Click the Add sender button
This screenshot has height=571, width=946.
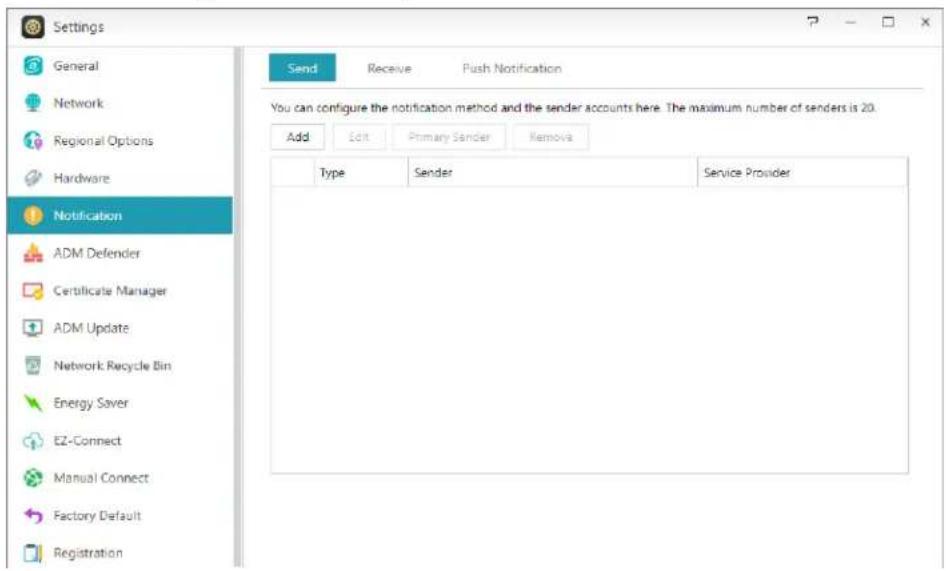click(x=298, y=137)
